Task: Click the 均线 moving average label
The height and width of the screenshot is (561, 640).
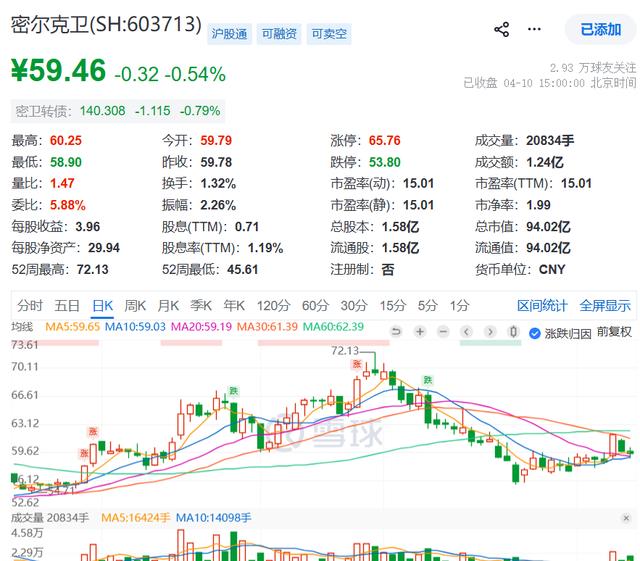Action: (22, 327)
